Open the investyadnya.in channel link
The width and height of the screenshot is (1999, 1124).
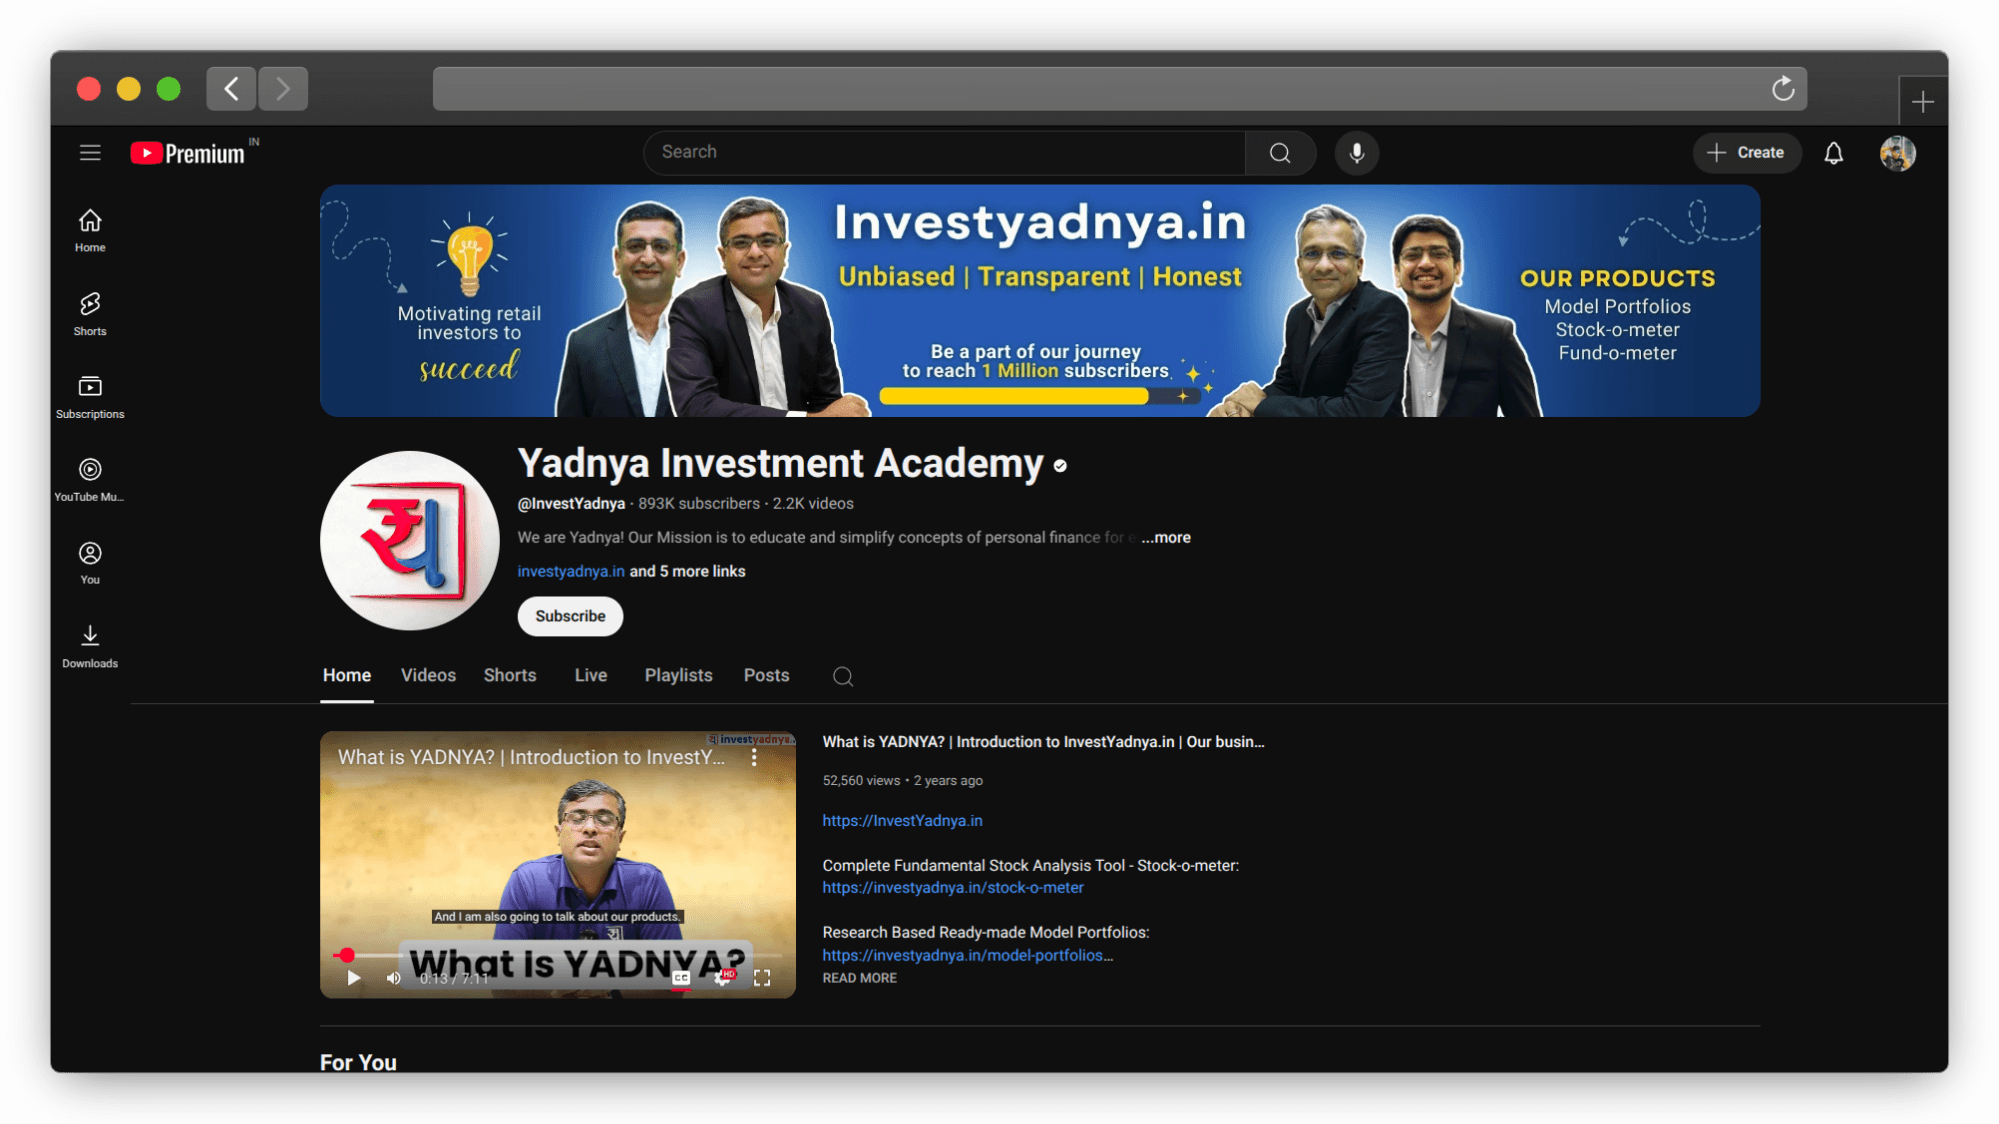[x=571, y=572]
